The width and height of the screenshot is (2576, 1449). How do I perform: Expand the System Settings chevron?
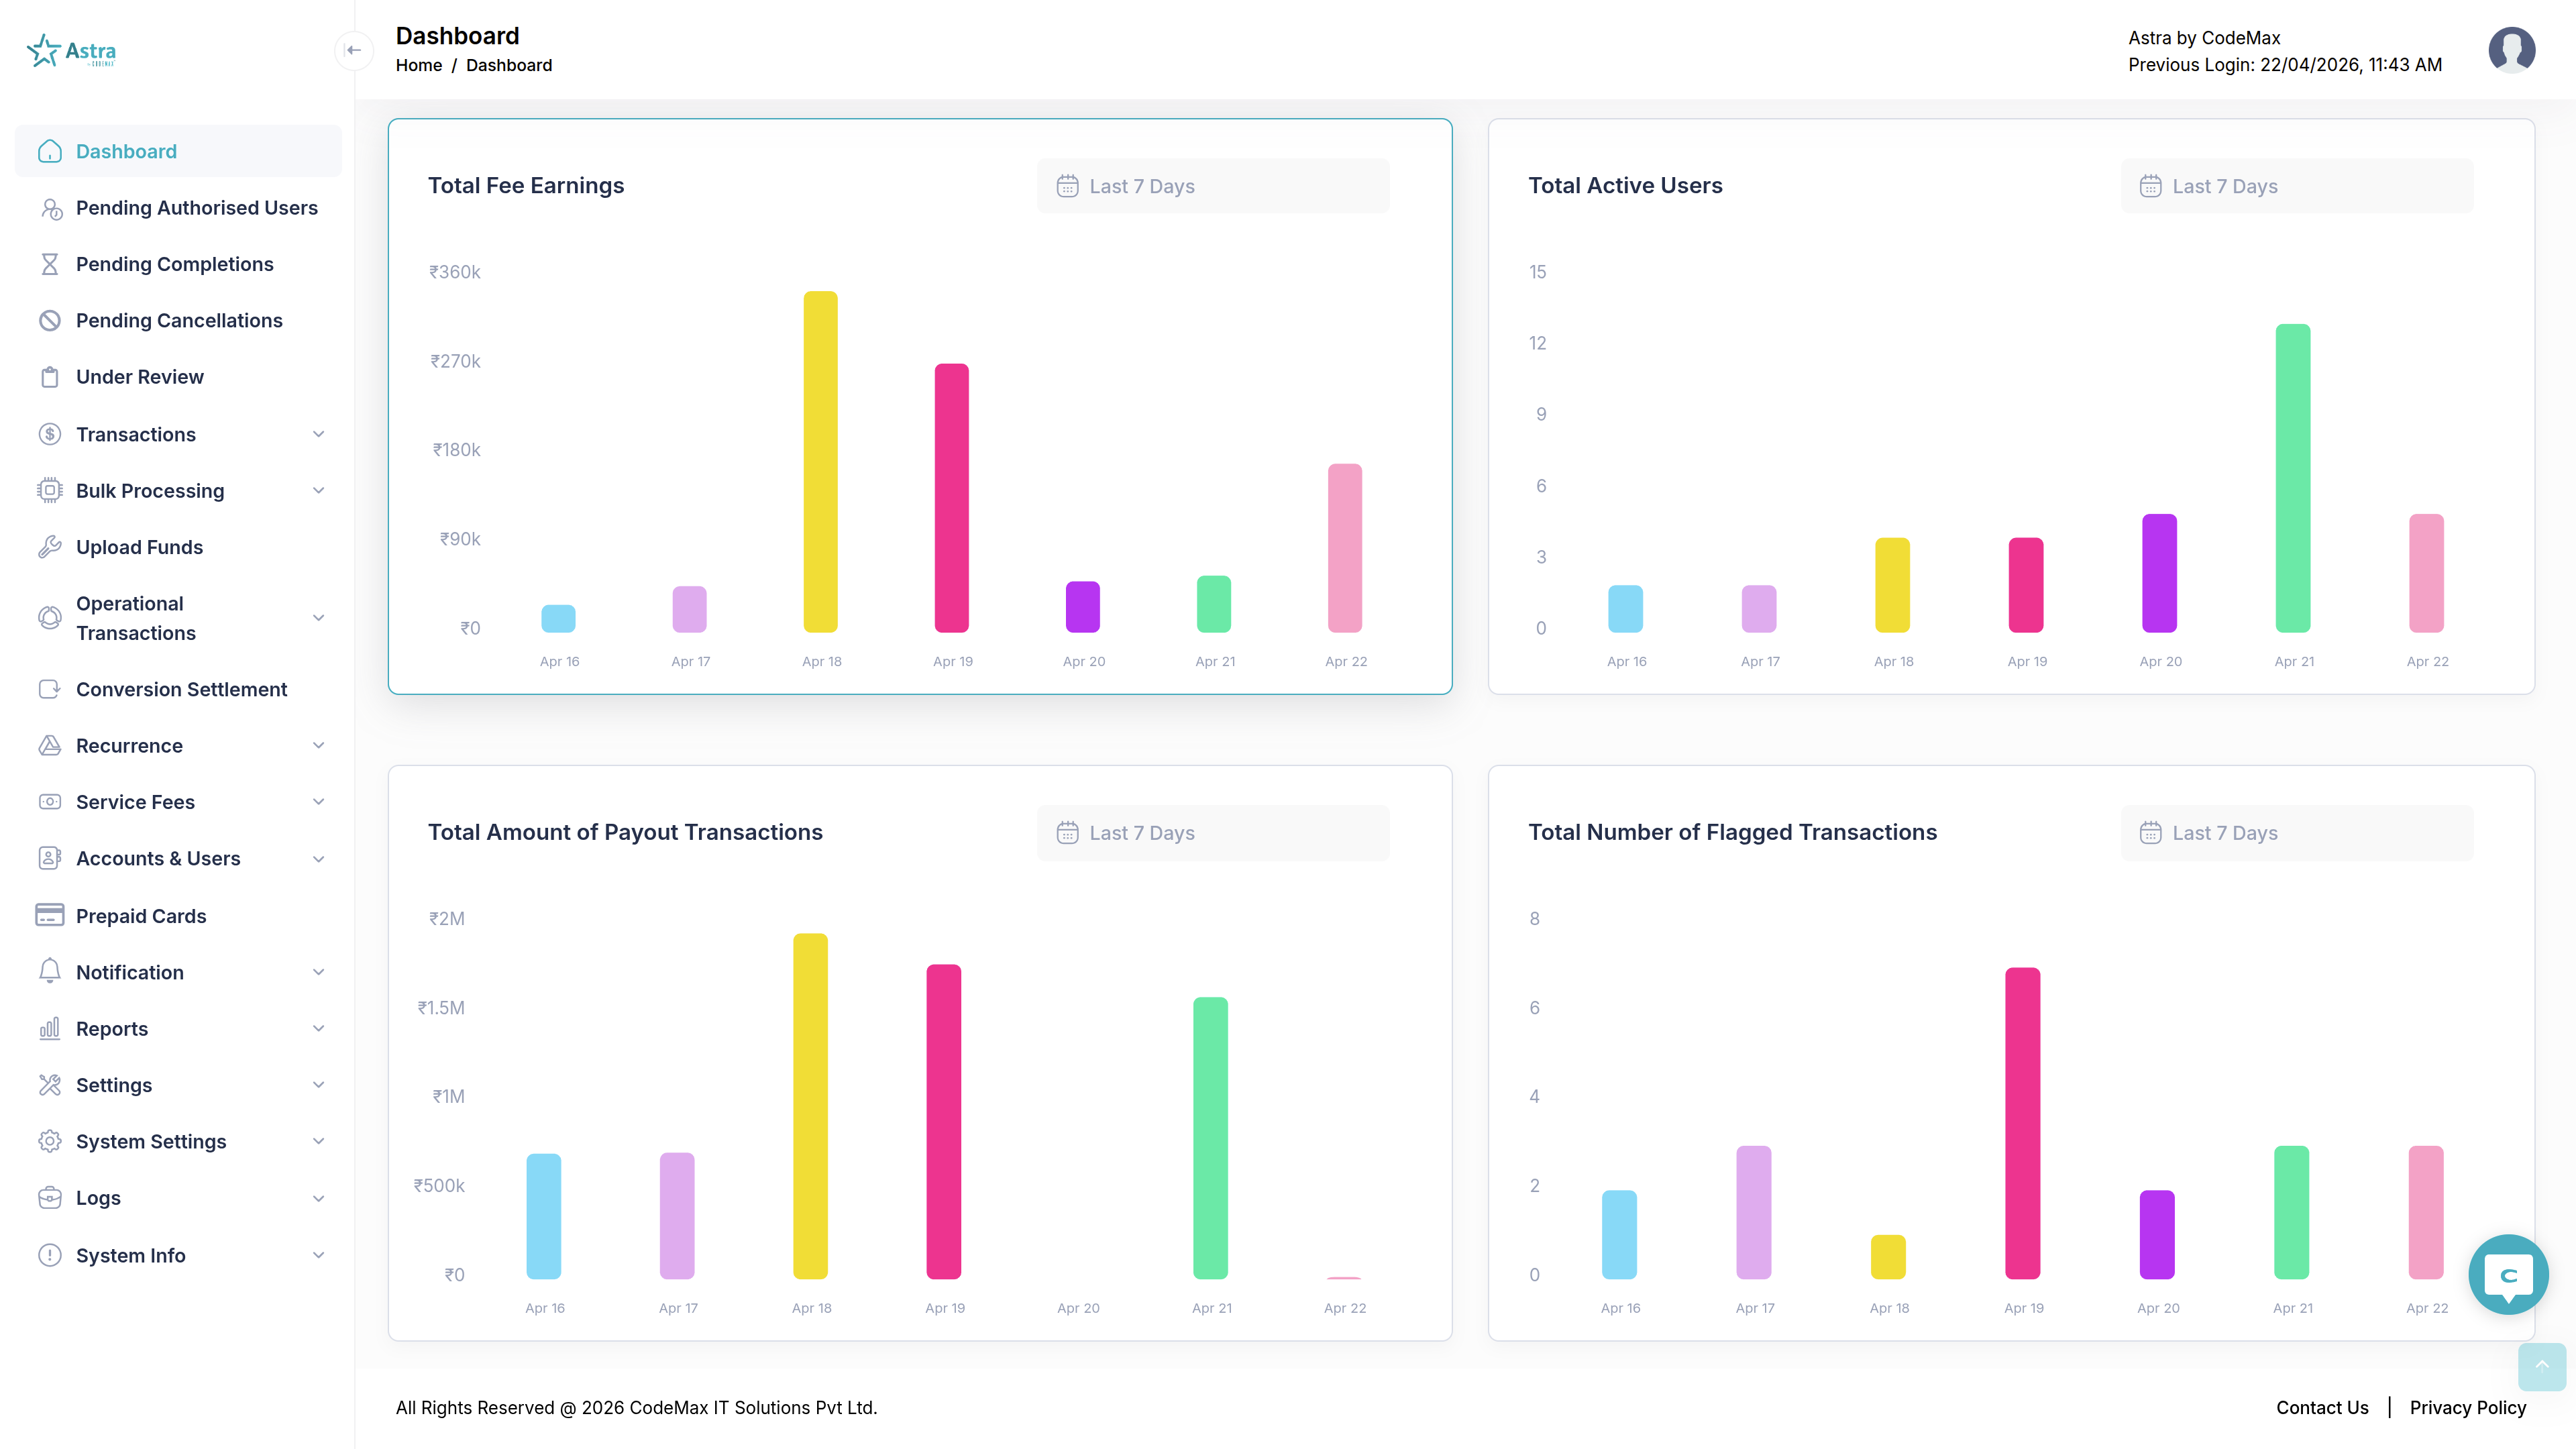(319, 1141)
